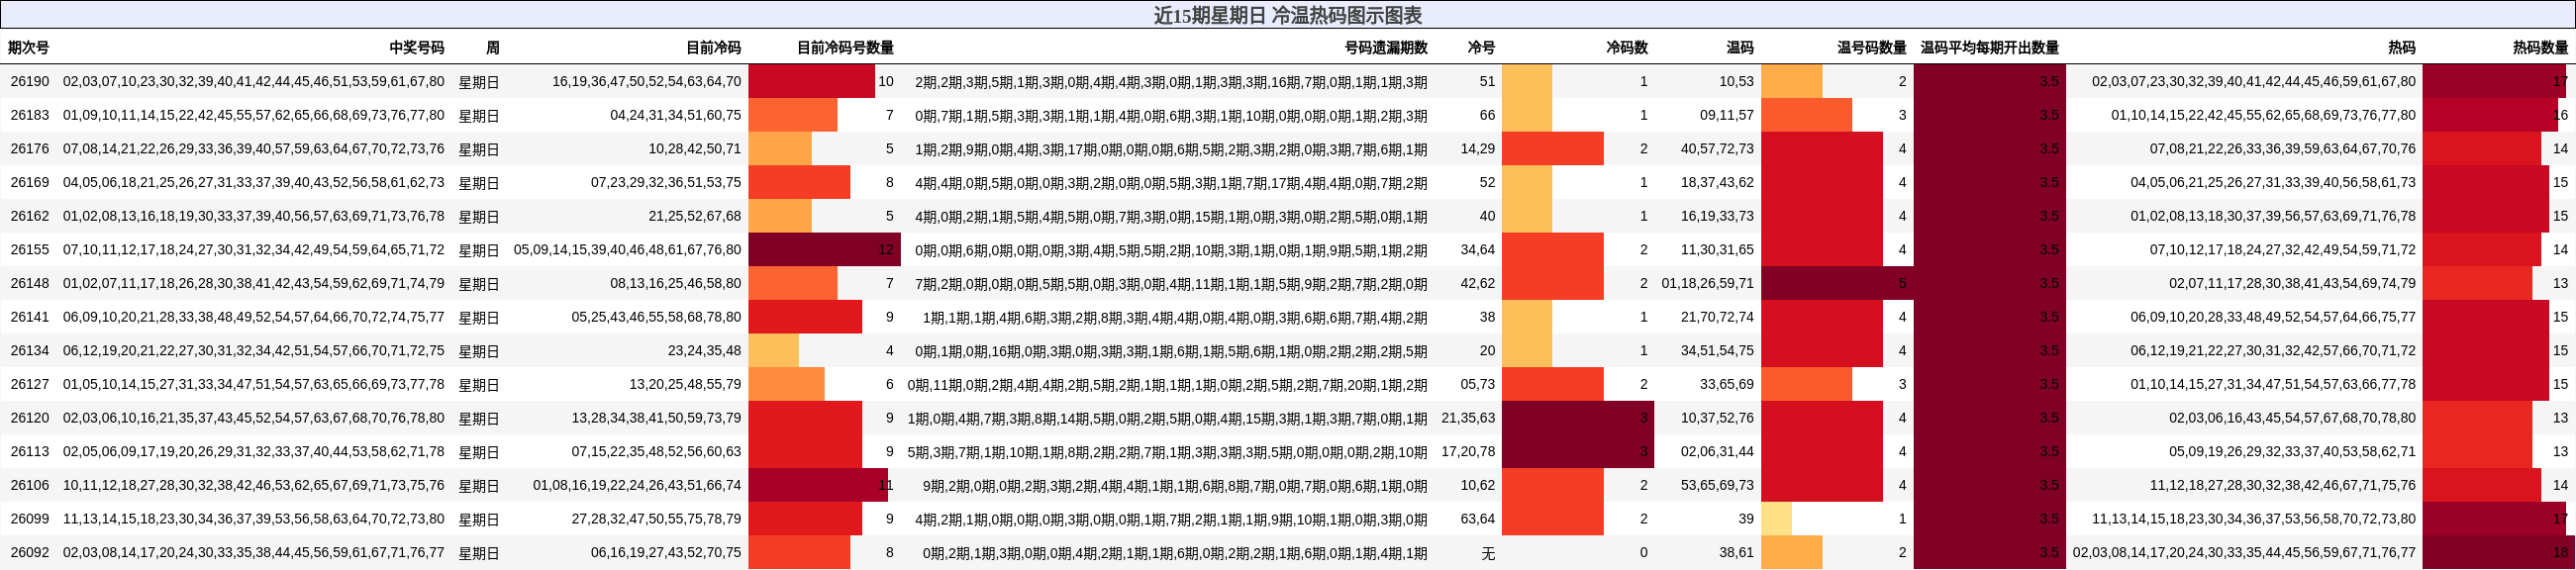Select period number 26176
2576x570 pixels.
tap(30, 149)
